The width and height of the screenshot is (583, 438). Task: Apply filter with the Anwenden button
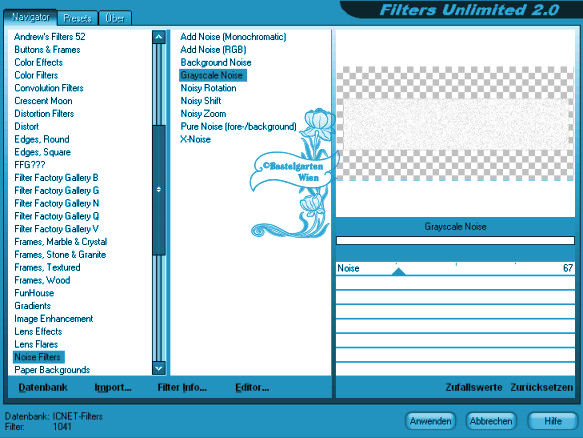pos(430,421)
